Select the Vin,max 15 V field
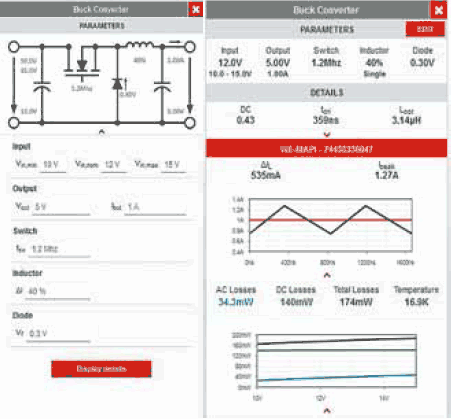 coord(173,165)
